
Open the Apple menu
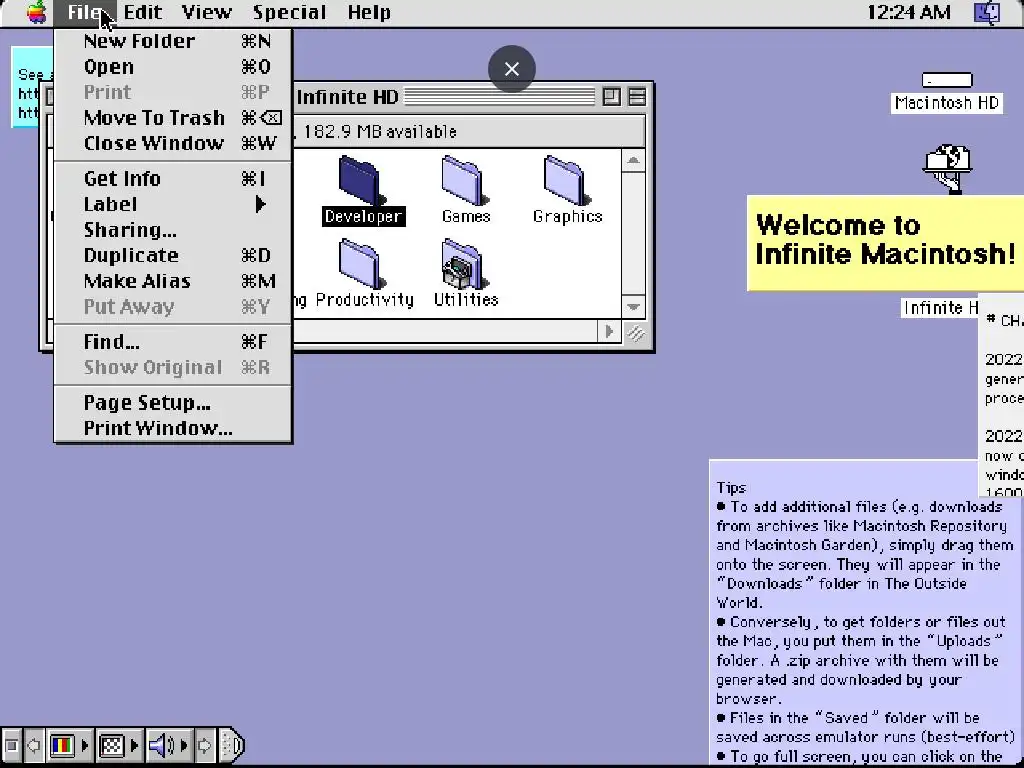tap(37, 12)
